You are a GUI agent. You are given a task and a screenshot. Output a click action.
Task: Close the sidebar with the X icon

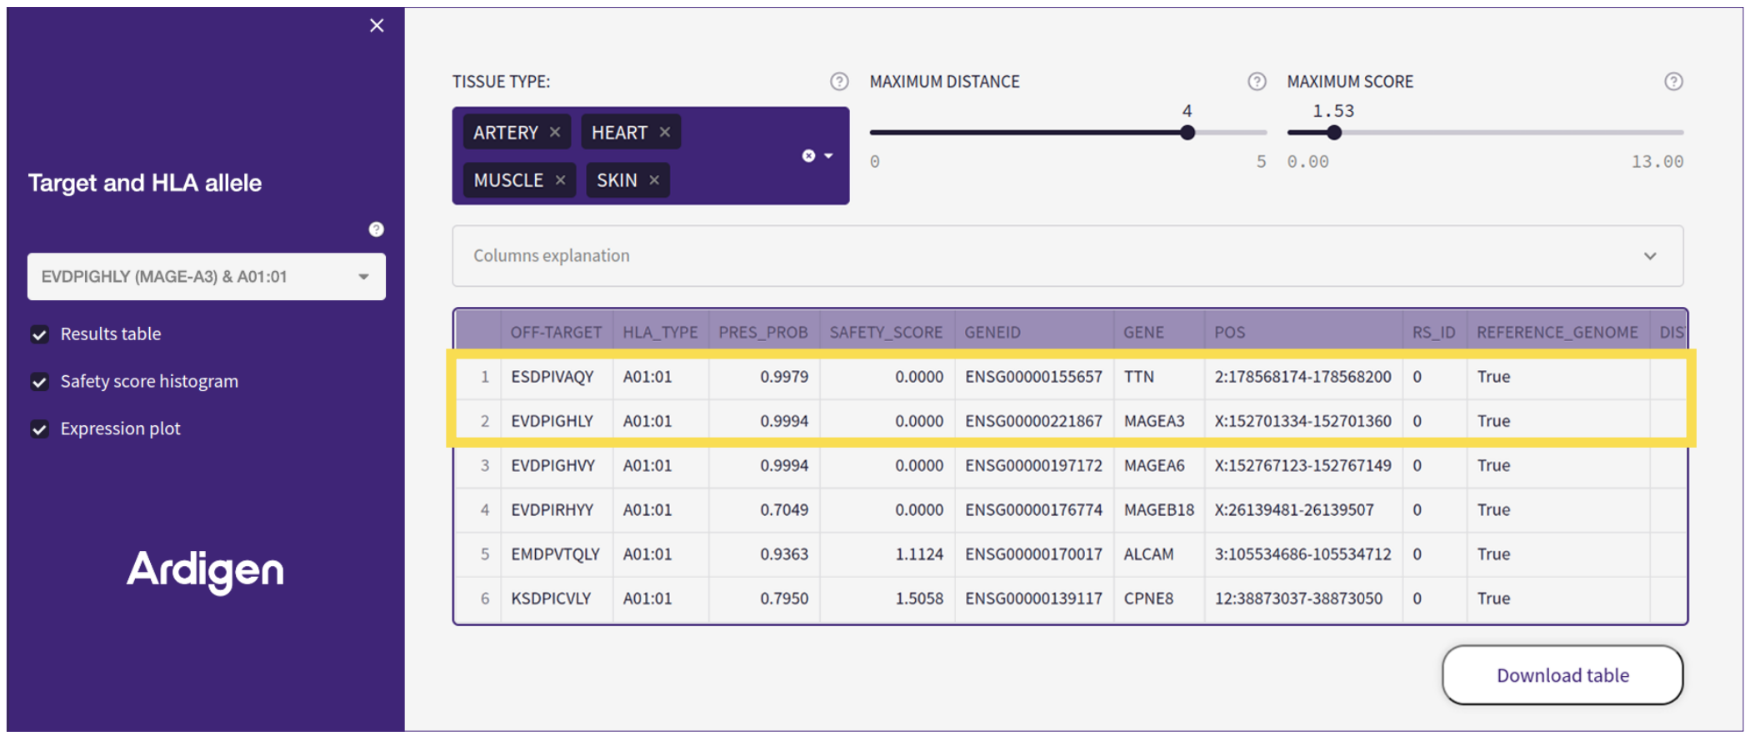(377, 26)
